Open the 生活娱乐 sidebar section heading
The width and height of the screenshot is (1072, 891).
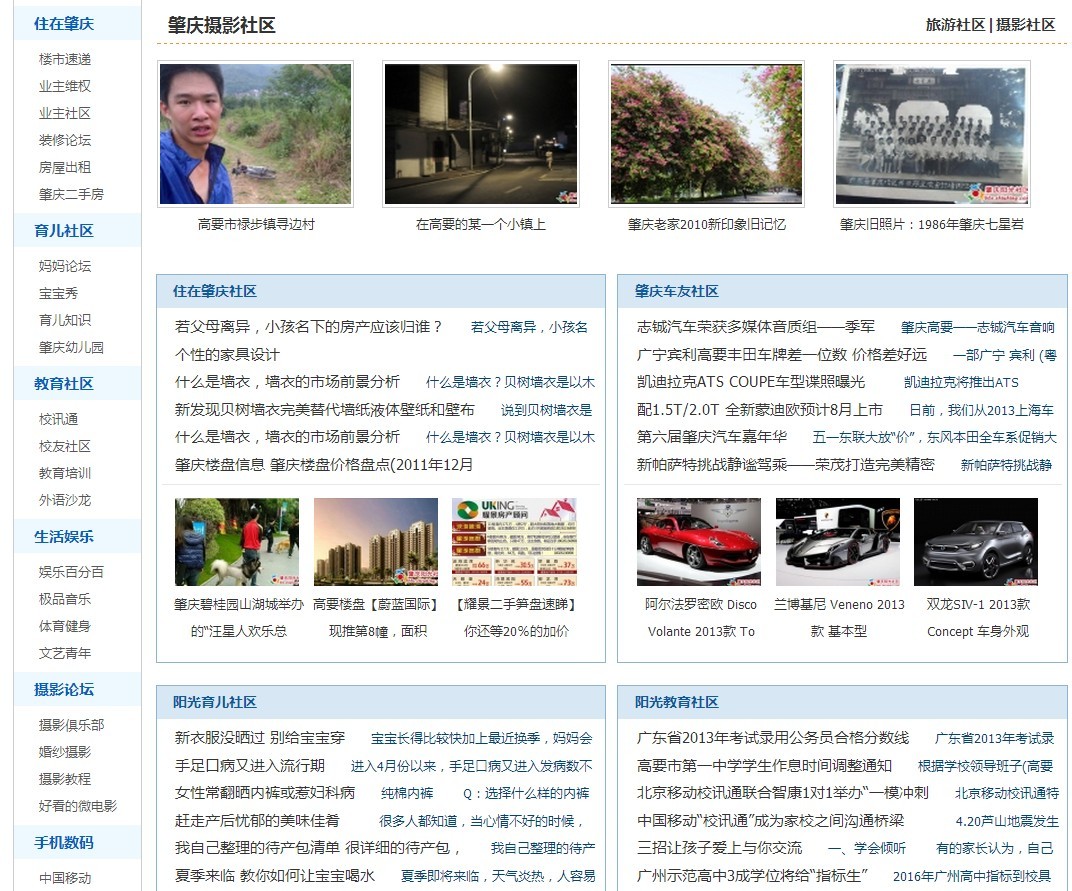(64, 537)
